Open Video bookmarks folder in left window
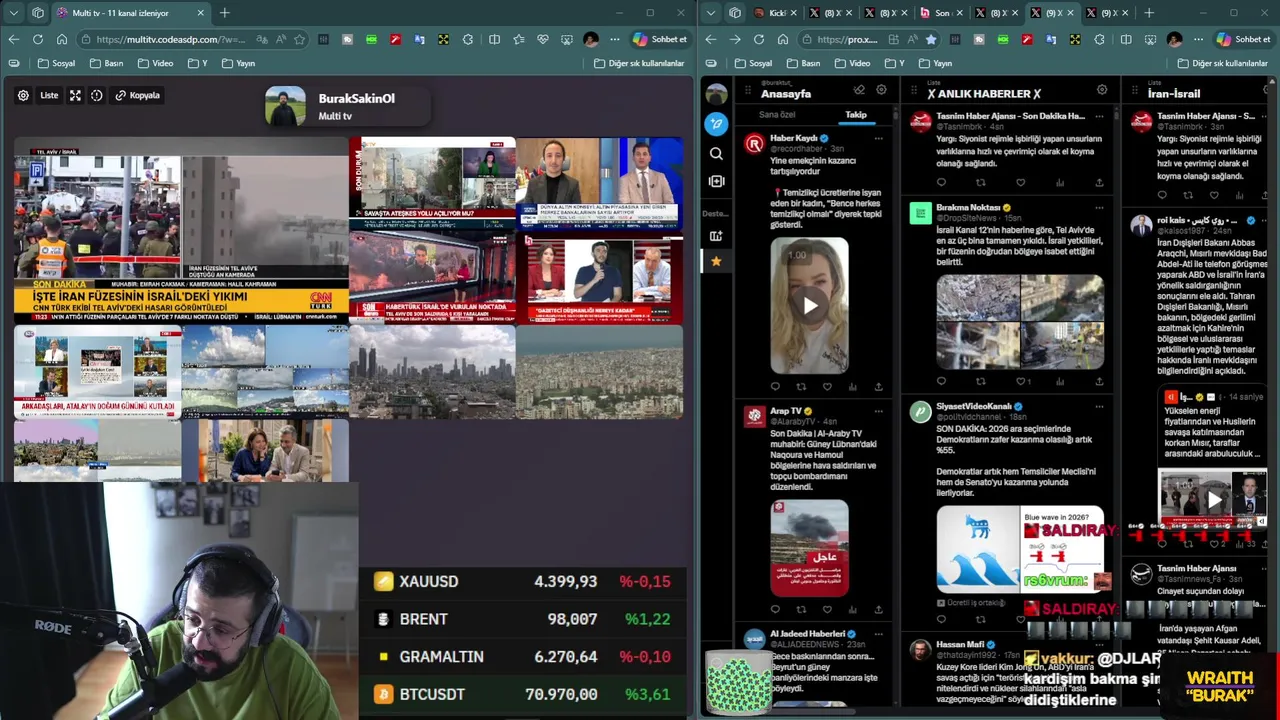The image size is (1280, 720). point(156,63)
